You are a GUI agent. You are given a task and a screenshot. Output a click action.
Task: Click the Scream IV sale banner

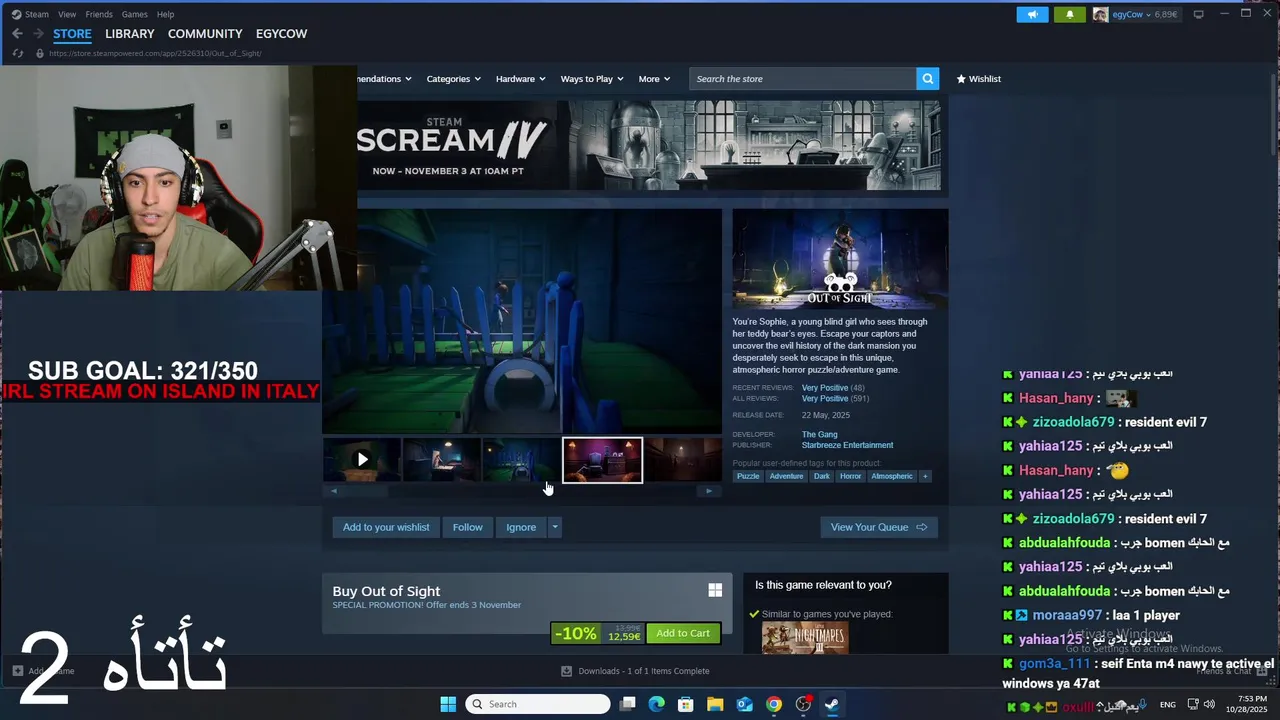pos(648,145)
